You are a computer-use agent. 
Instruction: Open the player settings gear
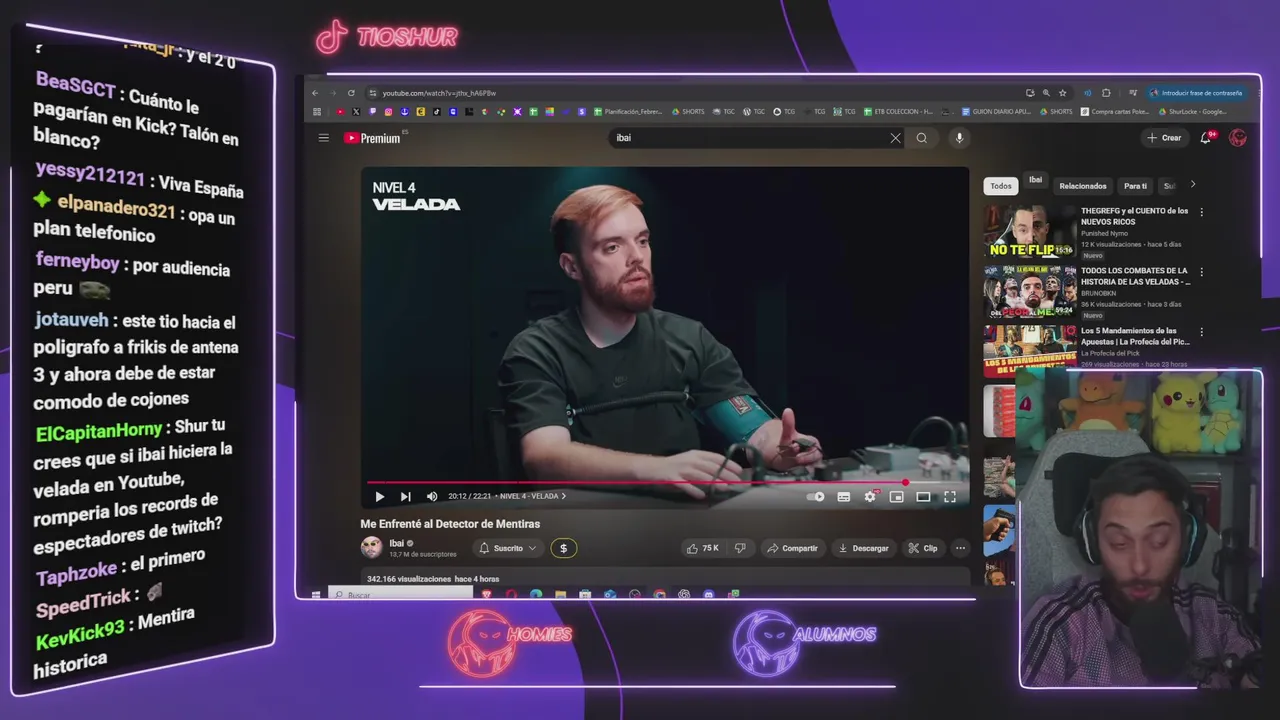click(x=870, y=496)
